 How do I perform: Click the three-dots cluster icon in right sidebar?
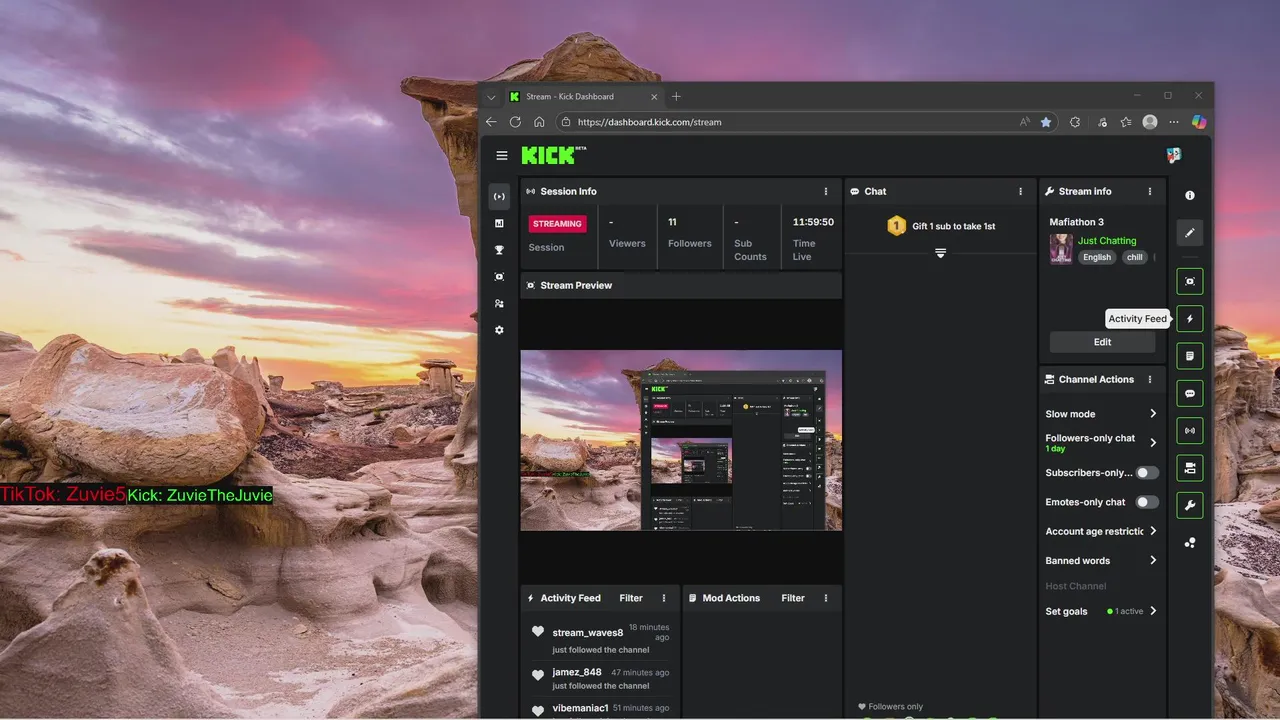[1190, 543]
